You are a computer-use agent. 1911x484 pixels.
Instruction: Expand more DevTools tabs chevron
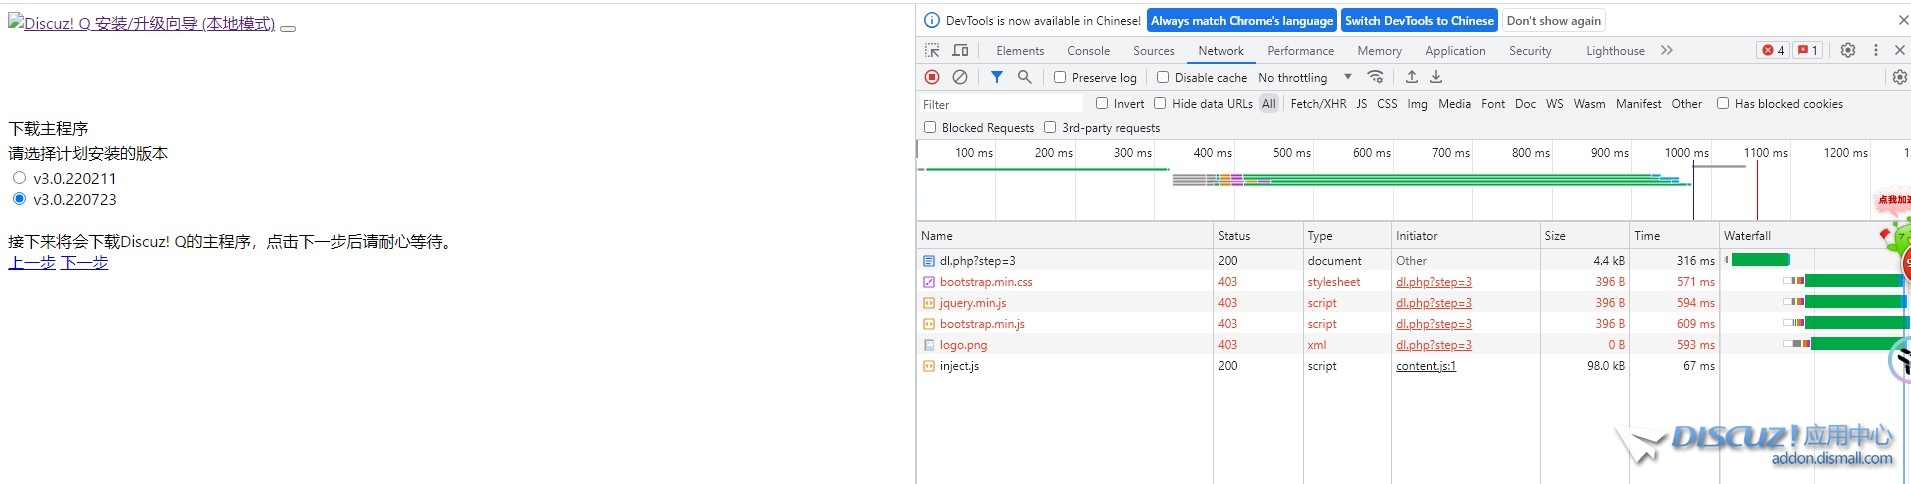(x=1666, y=50)
